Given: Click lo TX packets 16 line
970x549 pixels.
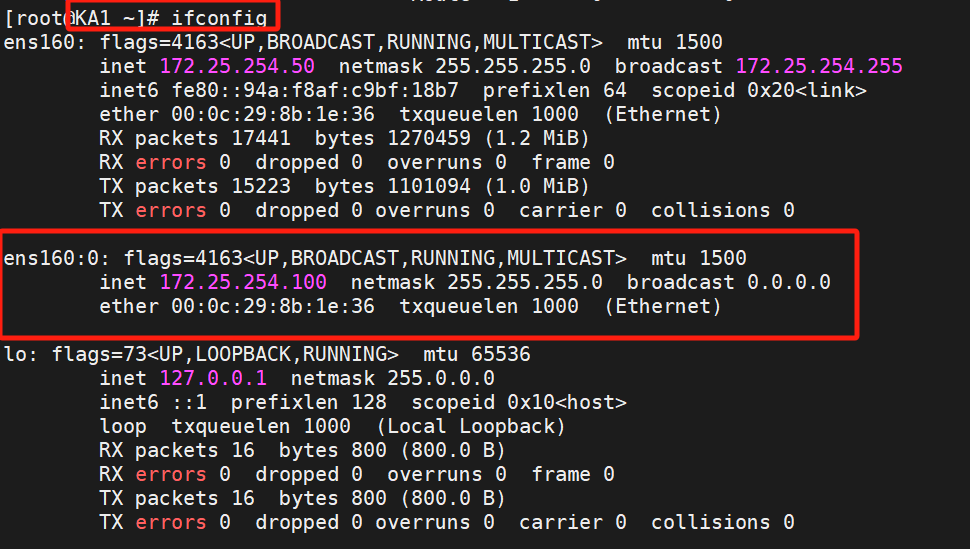Looking at the screenshot, I should pyautogui.click(x=303, y=498).
